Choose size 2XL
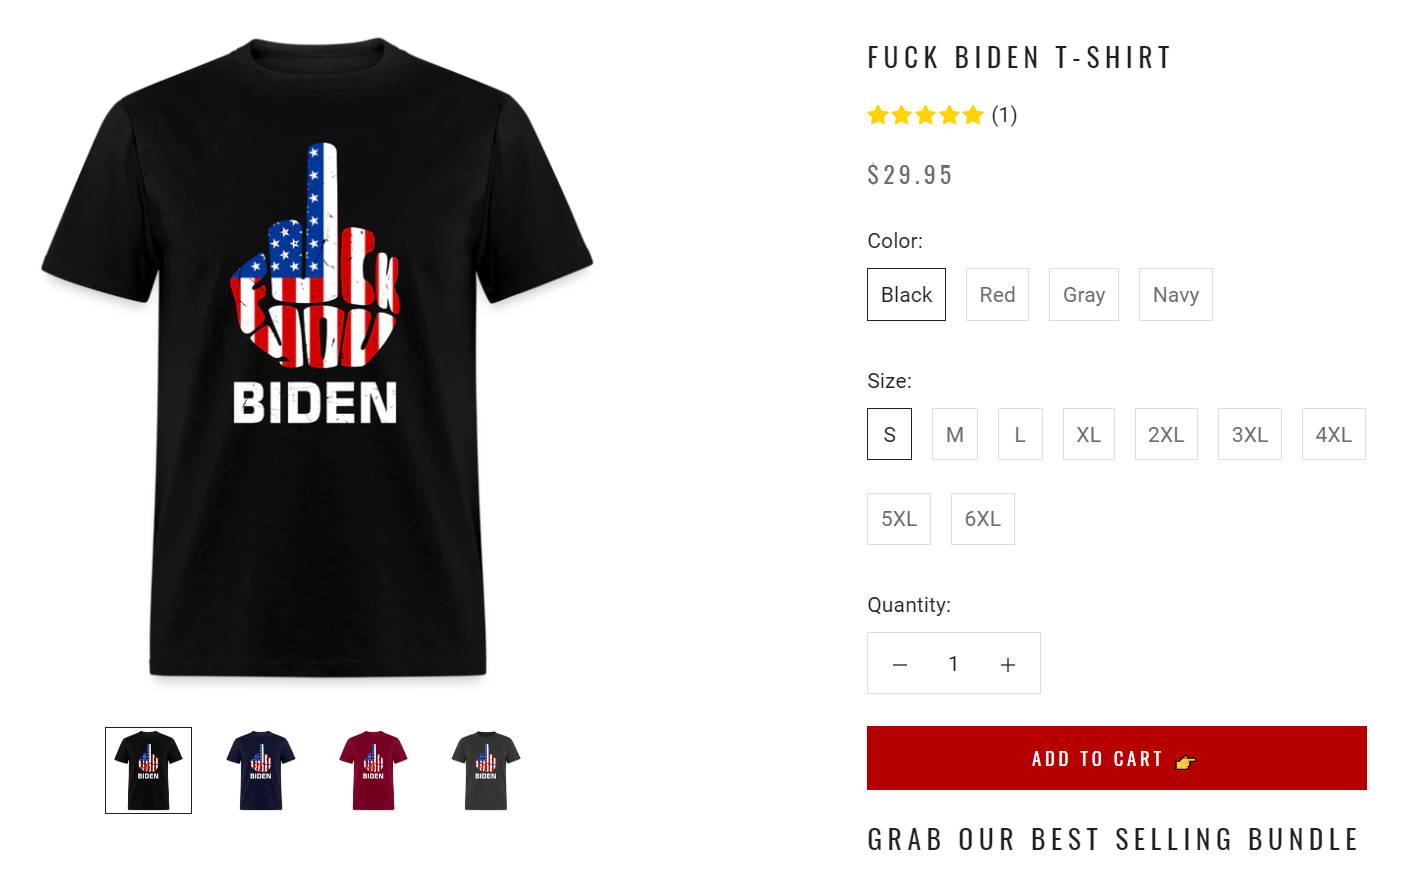Viewport: 1407px width, 869px height. pyautogui.click(x=1166, y=434)
